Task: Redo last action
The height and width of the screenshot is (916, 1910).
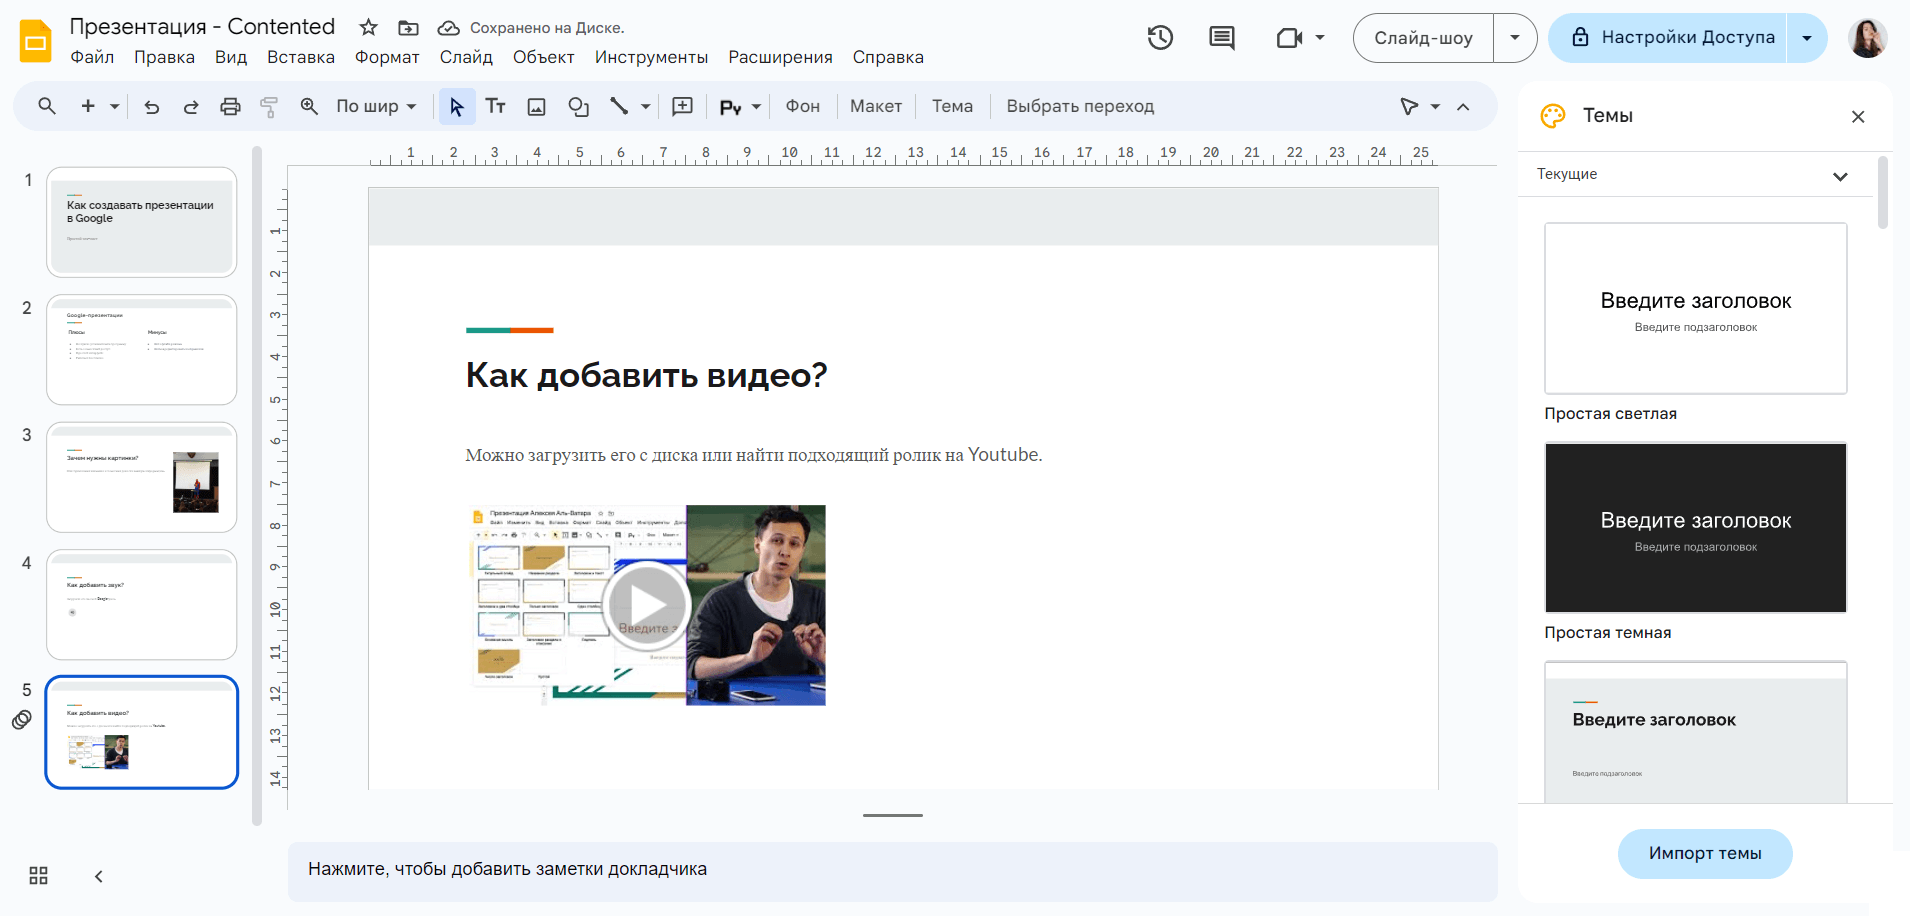Action: (x=191, y=106)
